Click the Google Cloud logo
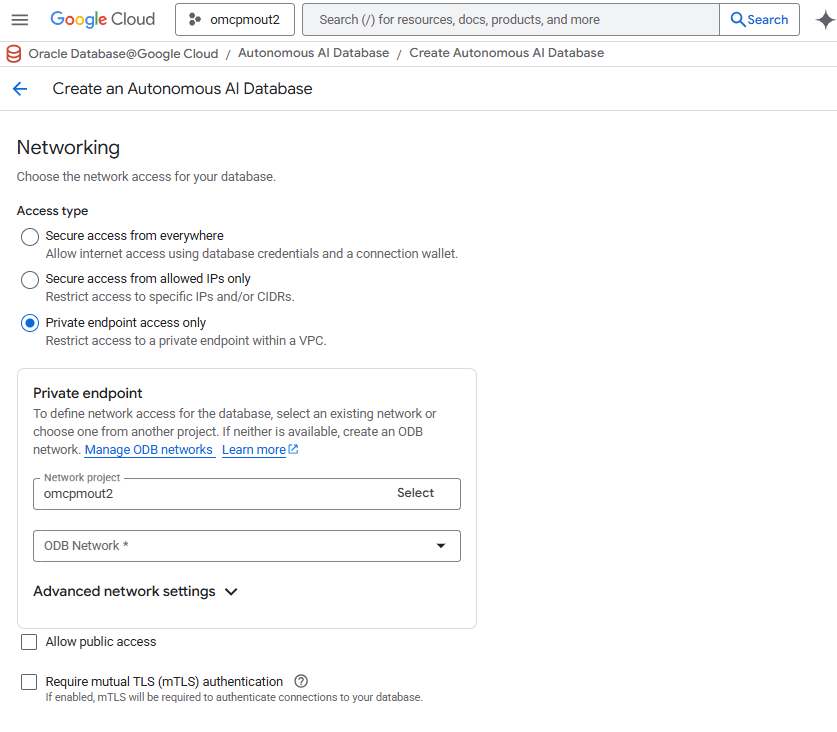The image size is (837, 732). click(x=103, y=19)
